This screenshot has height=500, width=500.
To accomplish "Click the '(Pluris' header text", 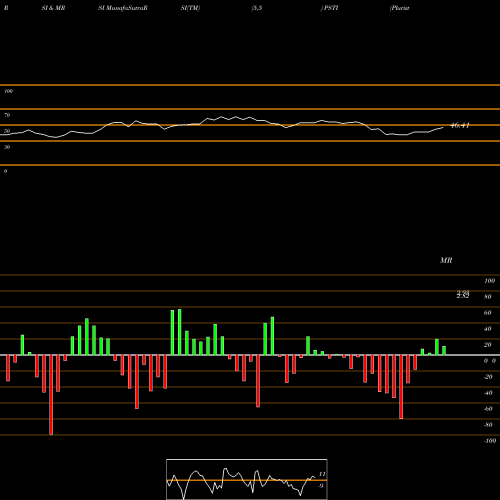I will tap(399, 8).
